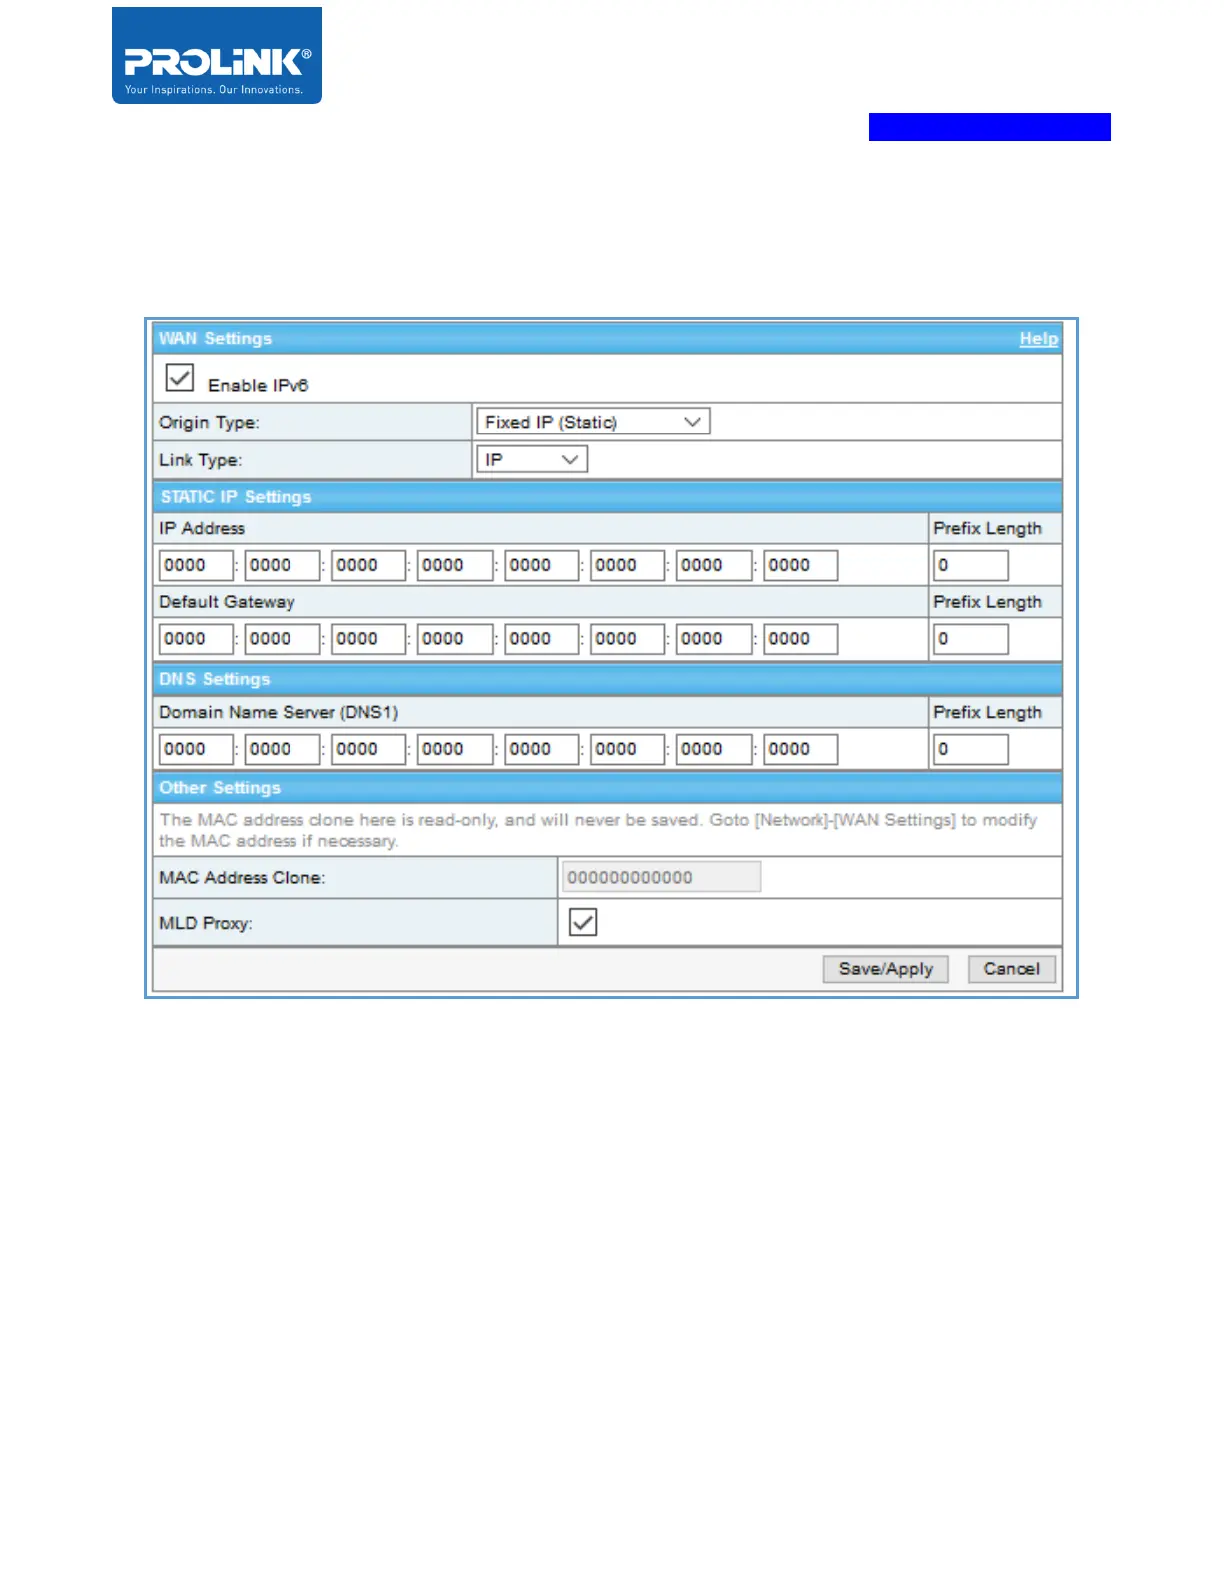
Task: Click the Default Gateway Prefix Length field
Action: pos(971,639)
